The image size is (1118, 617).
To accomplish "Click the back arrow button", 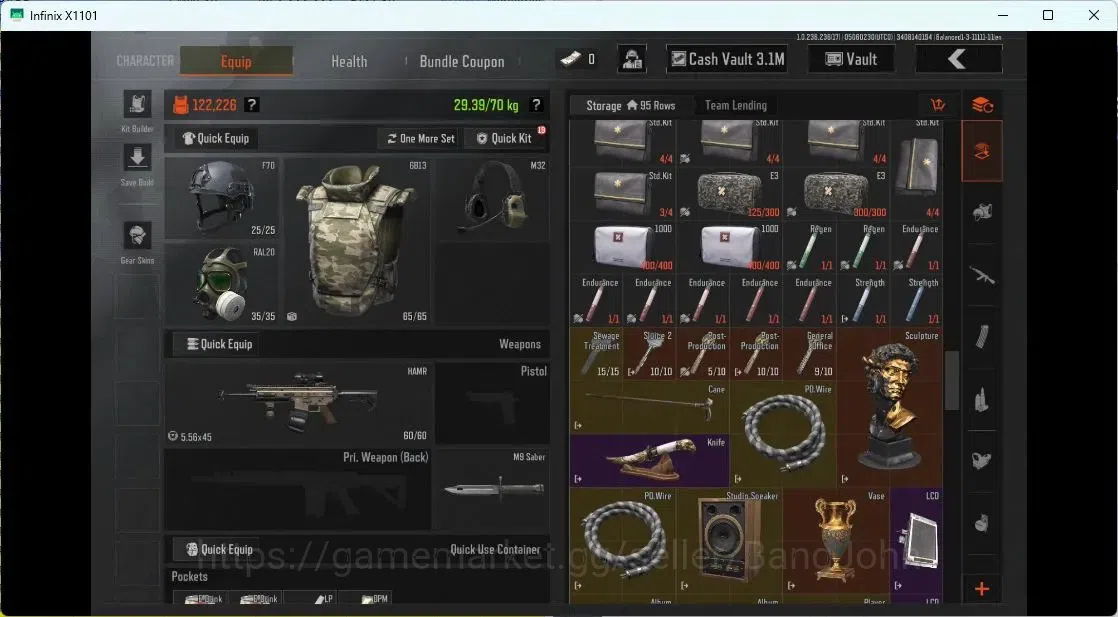I will click(x=958, y=59).
